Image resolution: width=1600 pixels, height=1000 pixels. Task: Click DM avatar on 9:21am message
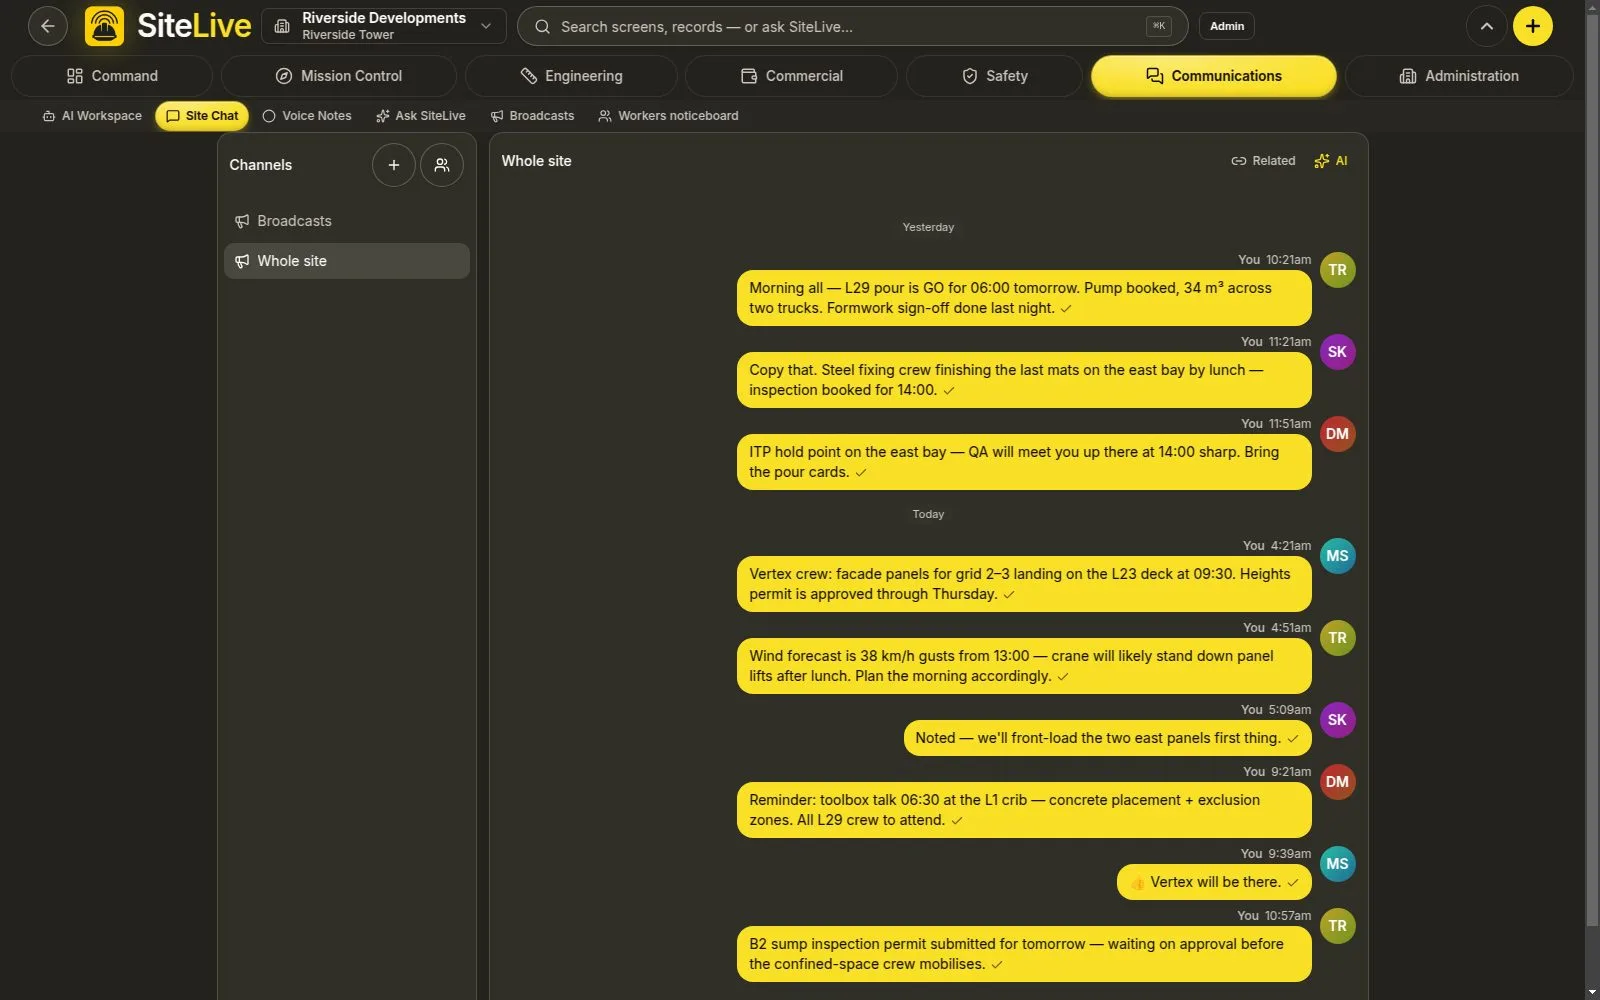pos(1337,782)
